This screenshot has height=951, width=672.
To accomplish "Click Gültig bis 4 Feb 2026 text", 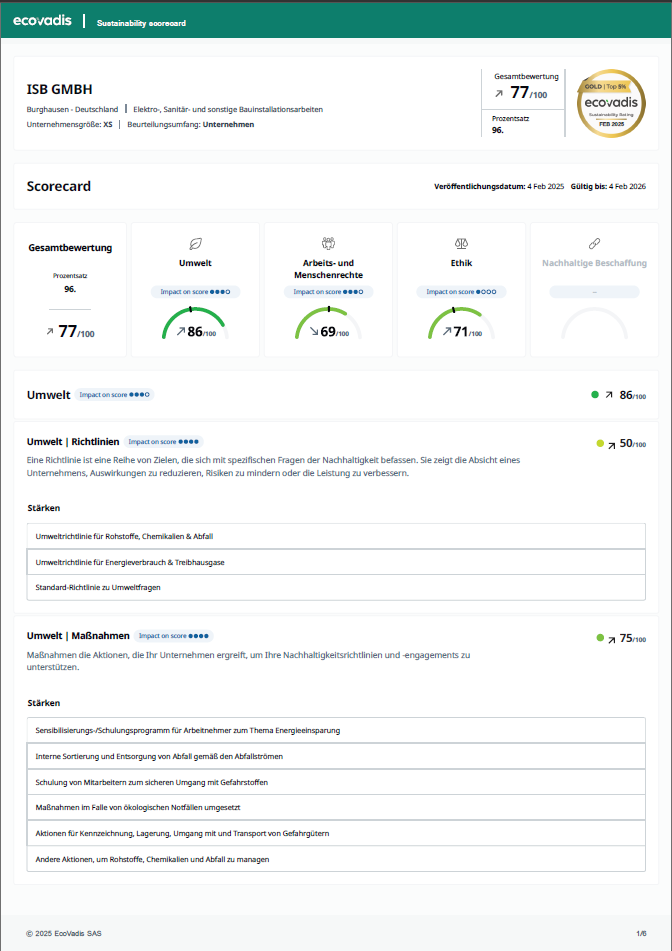I will pos(608,186).
